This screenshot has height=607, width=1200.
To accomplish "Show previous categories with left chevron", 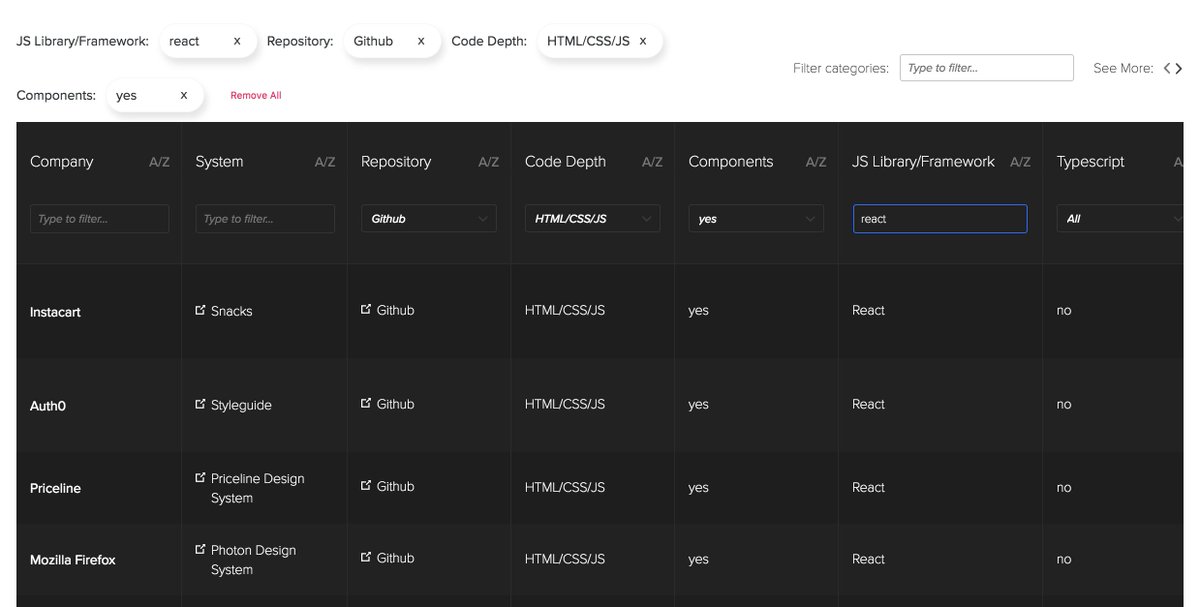I will pos(1167,69).
